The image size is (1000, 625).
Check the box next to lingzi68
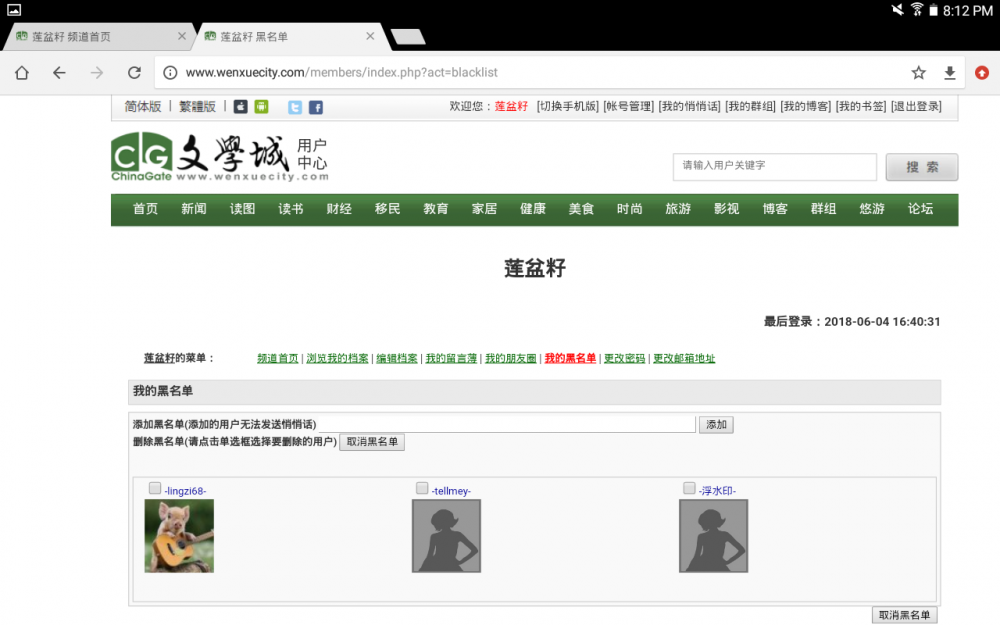[155, 488]
